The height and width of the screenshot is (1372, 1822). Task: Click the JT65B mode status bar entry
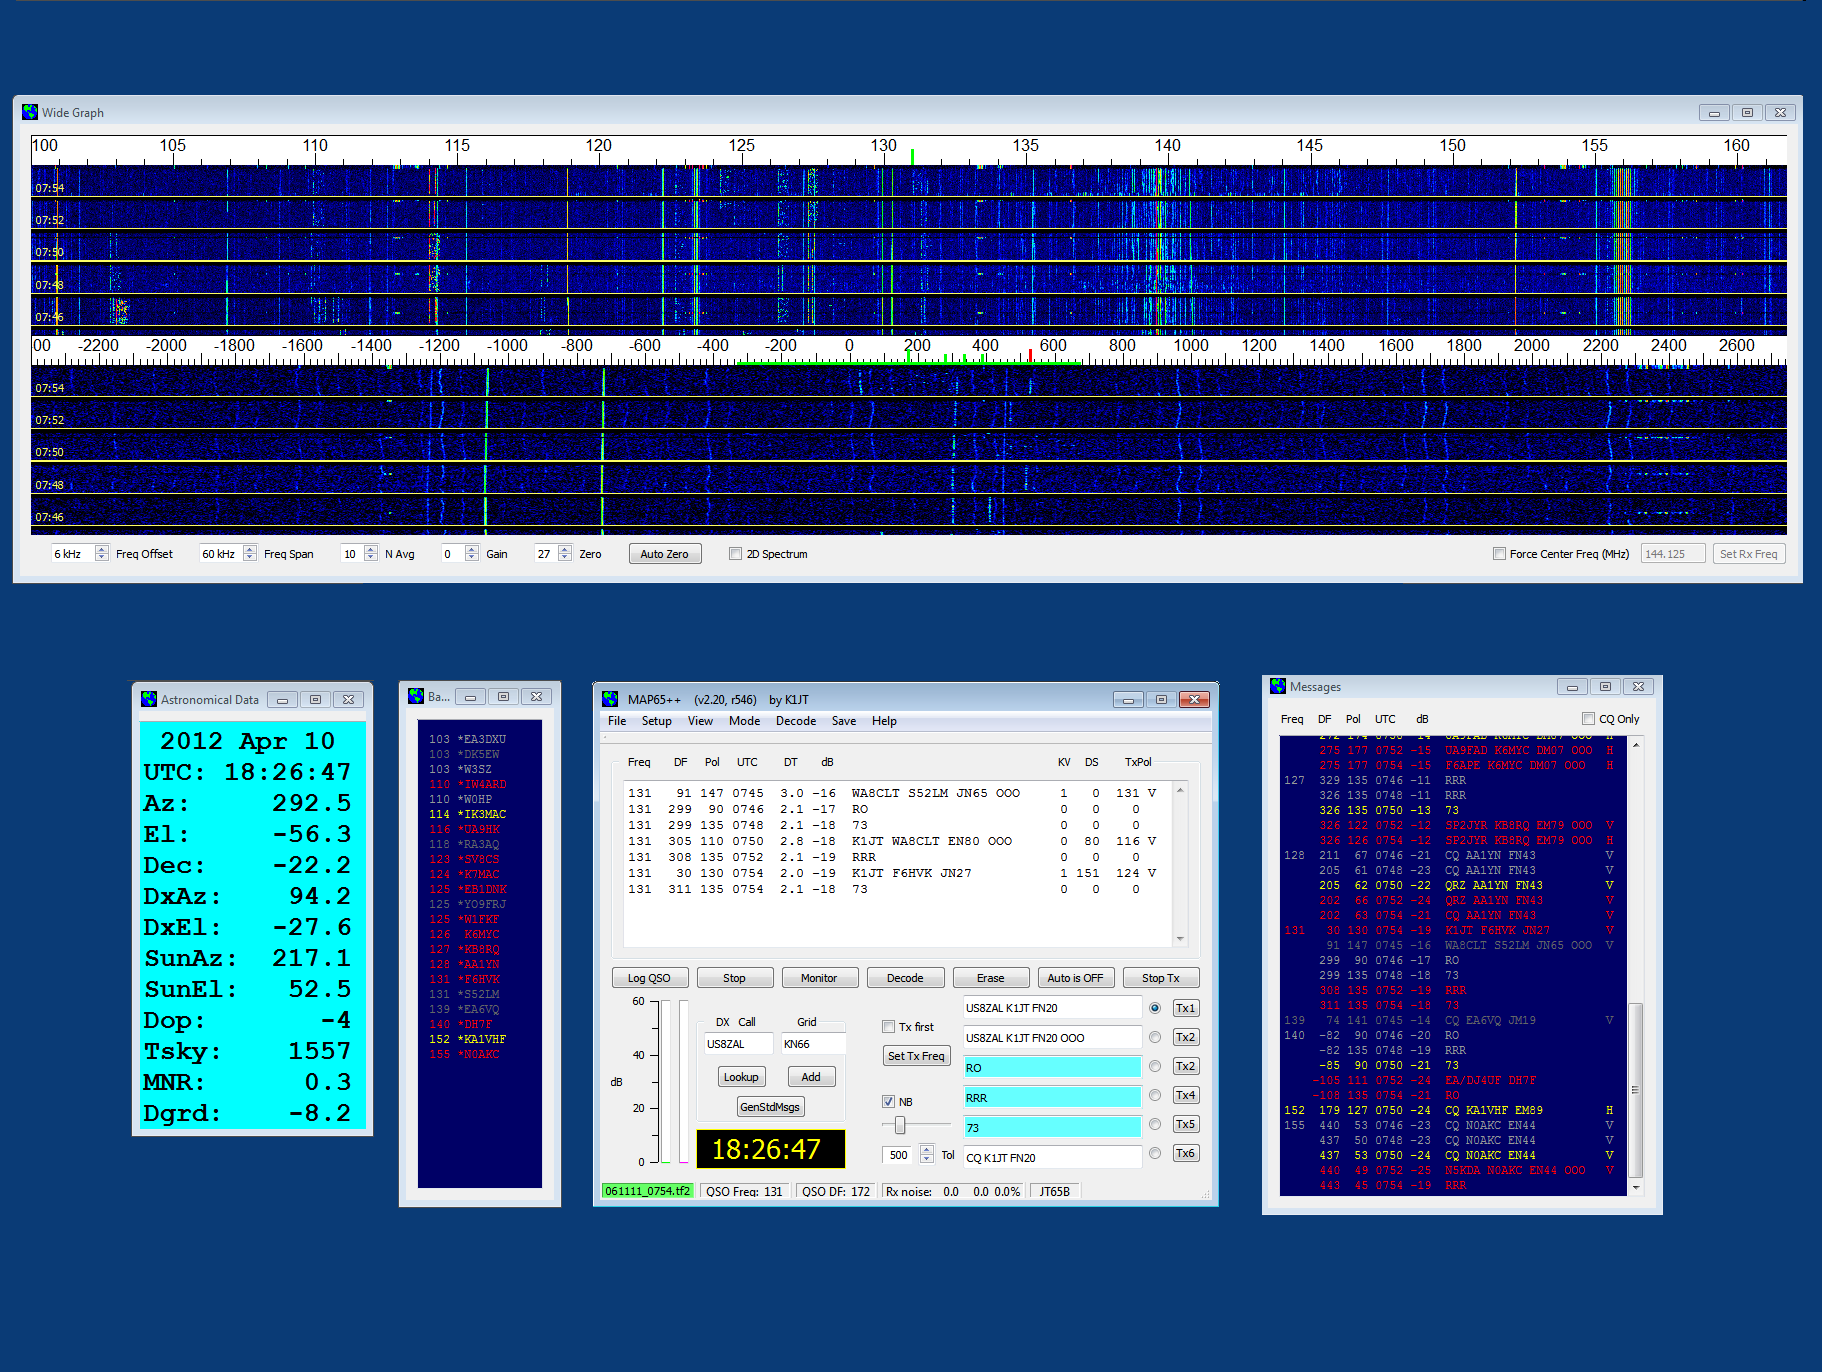coord(1055,1191)
